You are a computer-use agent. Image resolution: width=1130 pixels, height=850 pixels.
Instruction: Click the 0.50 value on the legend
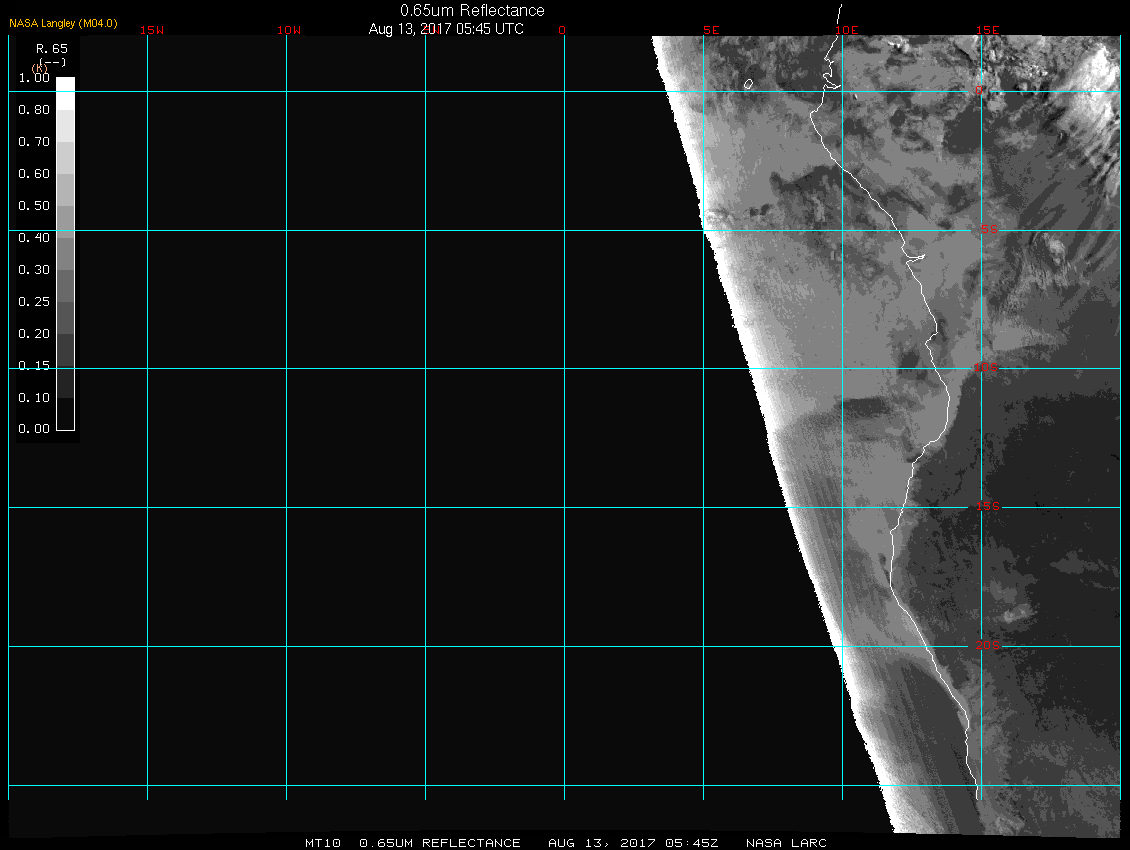[x=34, y=205]
